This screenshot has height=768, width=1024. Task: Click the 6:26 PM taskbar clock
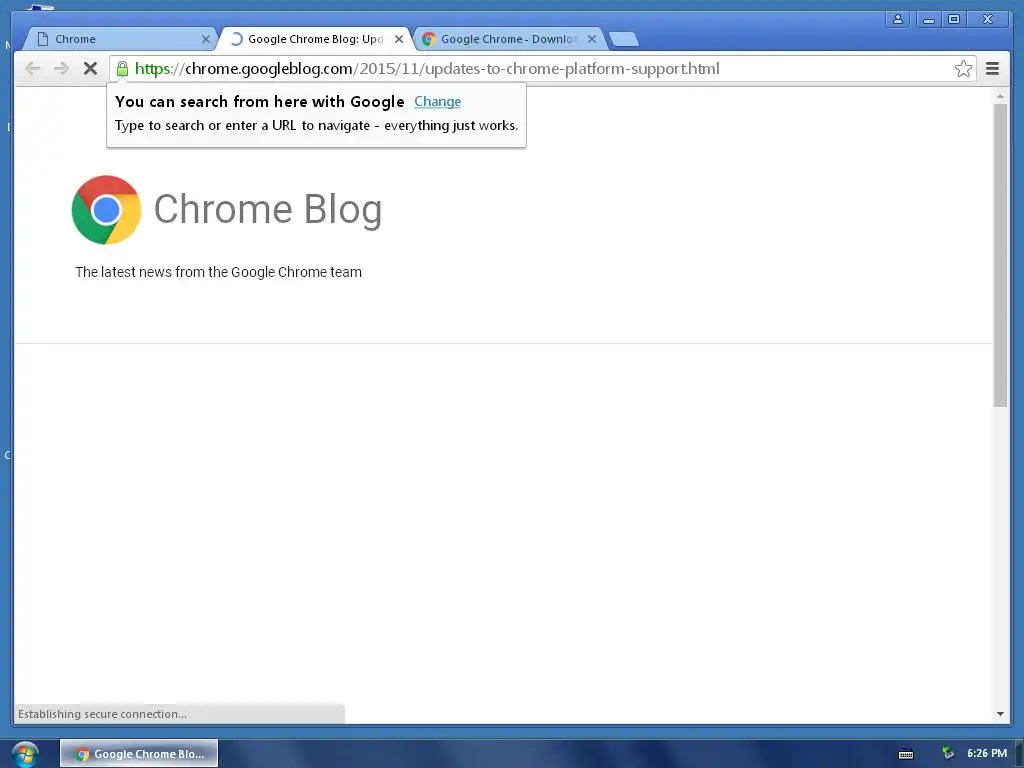pyautogui.click(x=987, y=753)
